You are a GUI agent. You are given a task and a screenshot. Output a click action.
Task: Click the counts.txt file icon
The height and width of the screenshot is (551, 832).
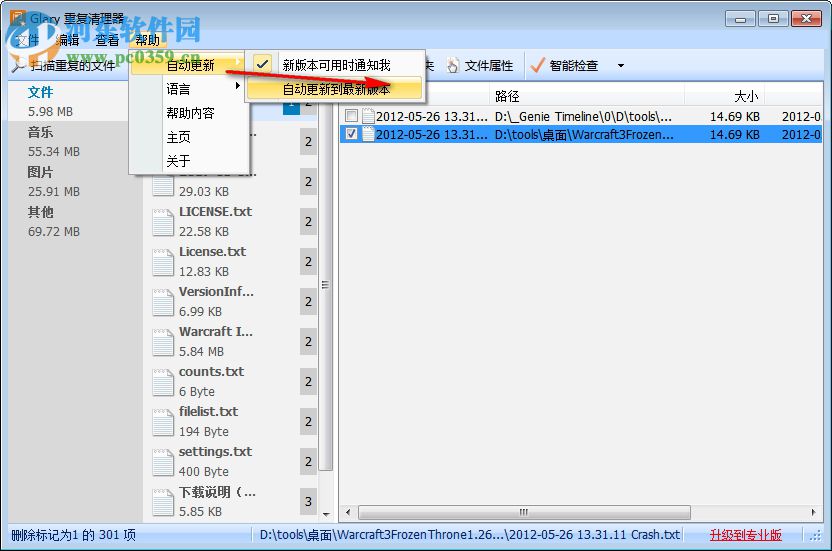click(163, 382)
